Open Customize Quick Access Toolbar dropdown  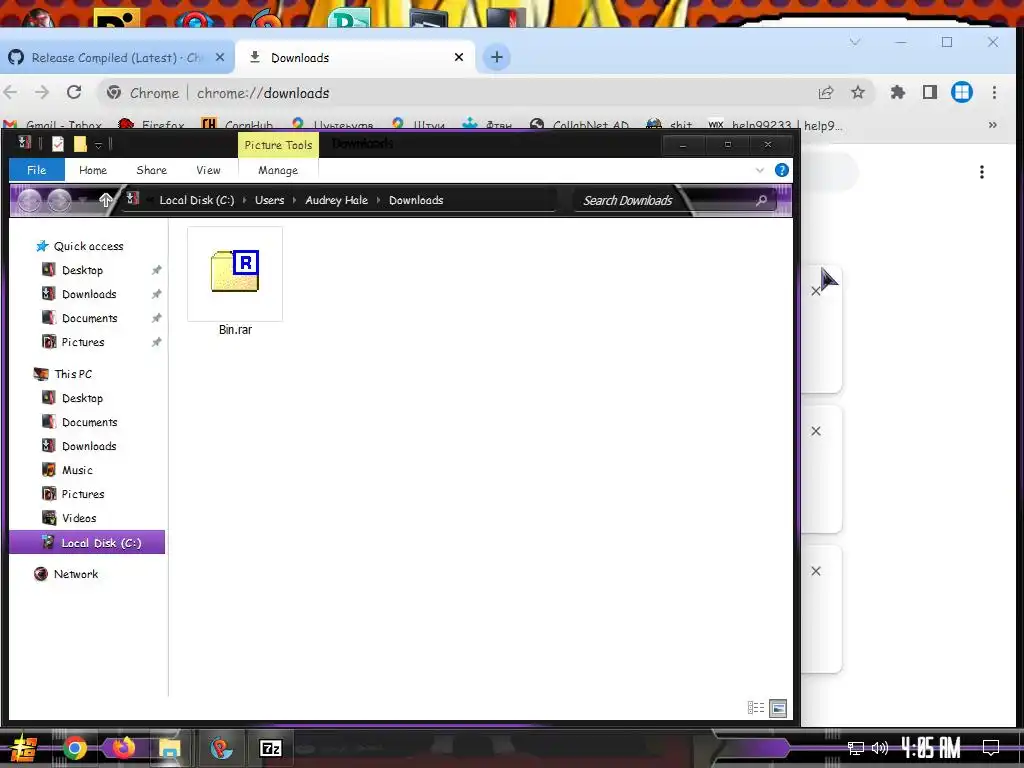[98, 145]
